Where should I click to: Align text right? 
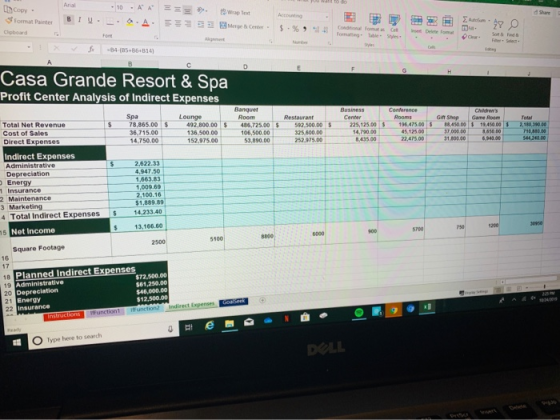[187, 24]
